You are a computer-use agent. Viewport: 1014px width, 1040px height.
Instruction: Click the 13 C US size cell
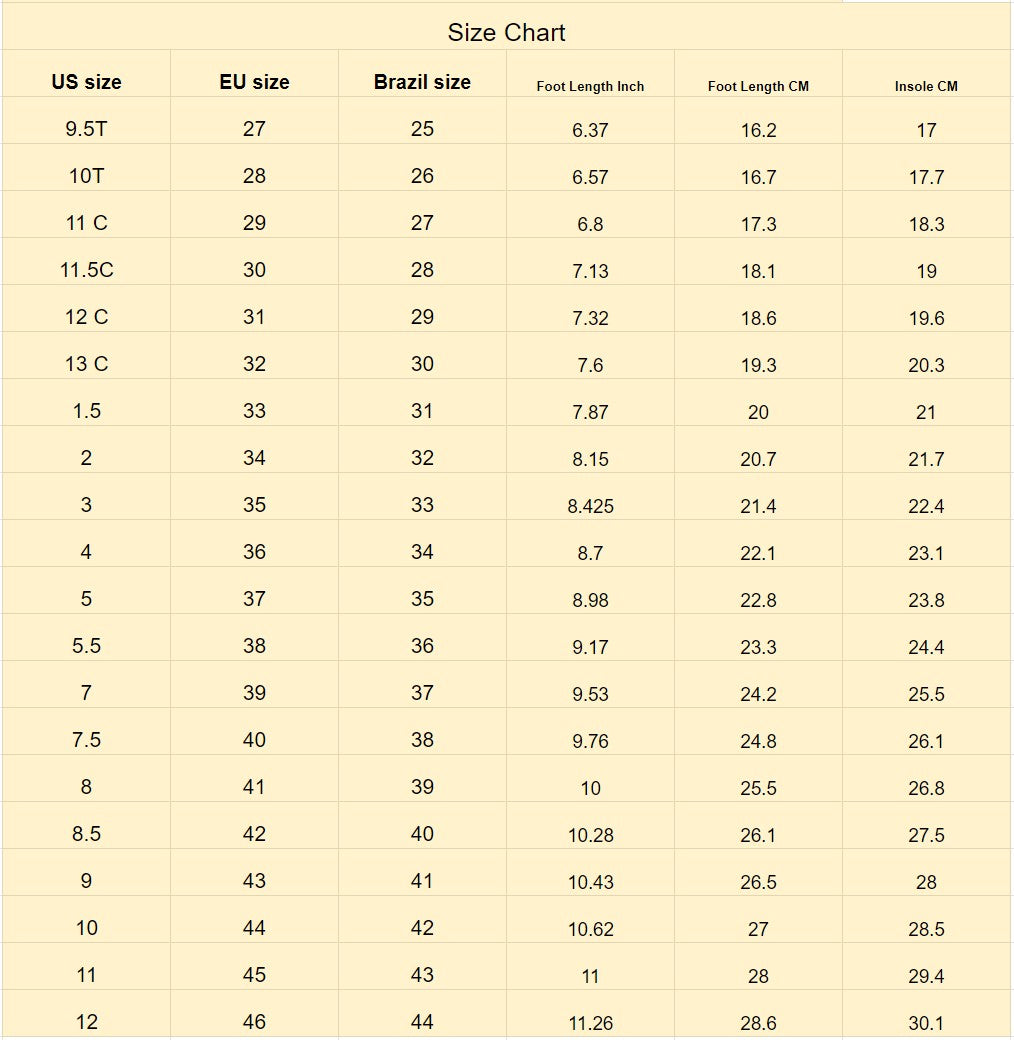click(x=86, y=364)
